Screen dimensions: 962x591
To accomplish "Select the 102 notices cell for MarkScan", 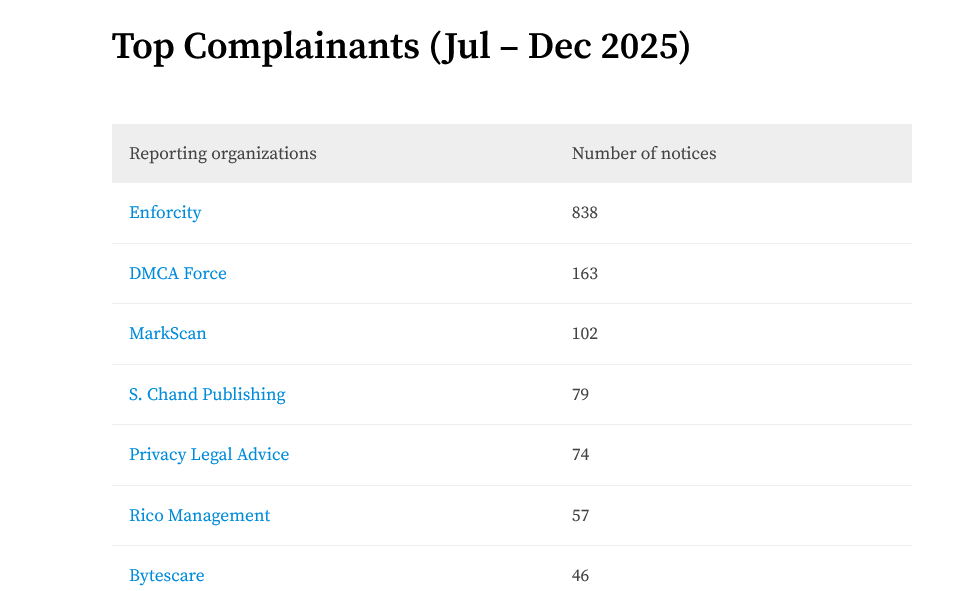I will click(x=585, y=334).
